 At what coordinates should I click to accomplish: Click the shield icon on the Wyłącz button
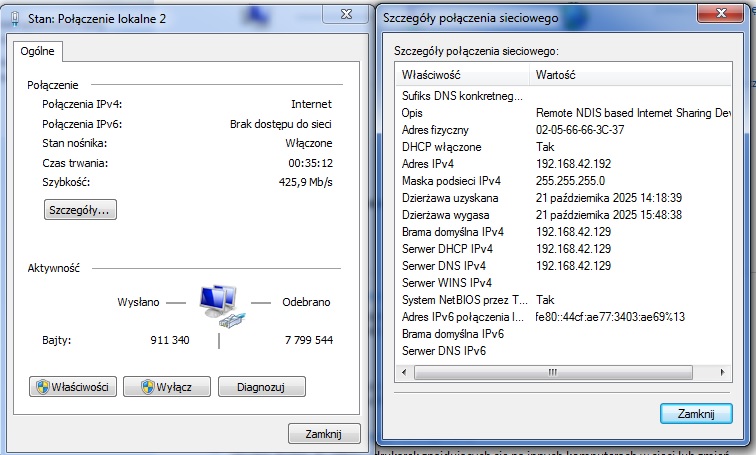pyautogui.click(x=147, y=387)
